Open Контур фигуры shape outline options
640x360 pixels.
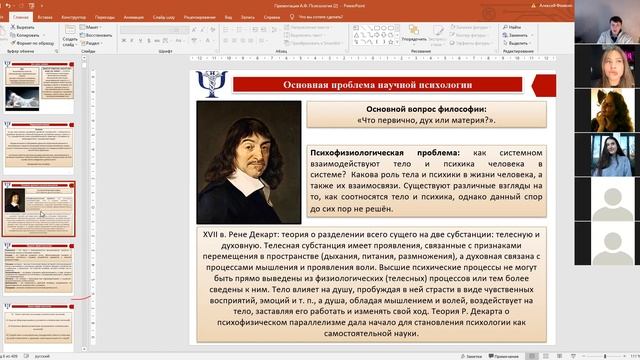click(469, 35)
